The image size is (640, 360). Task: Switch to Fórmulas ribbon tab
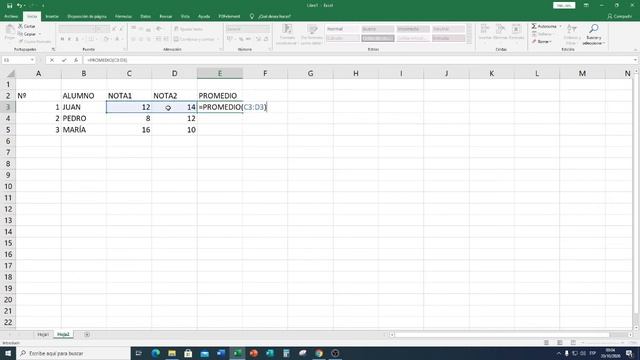[x=123, y=16]
